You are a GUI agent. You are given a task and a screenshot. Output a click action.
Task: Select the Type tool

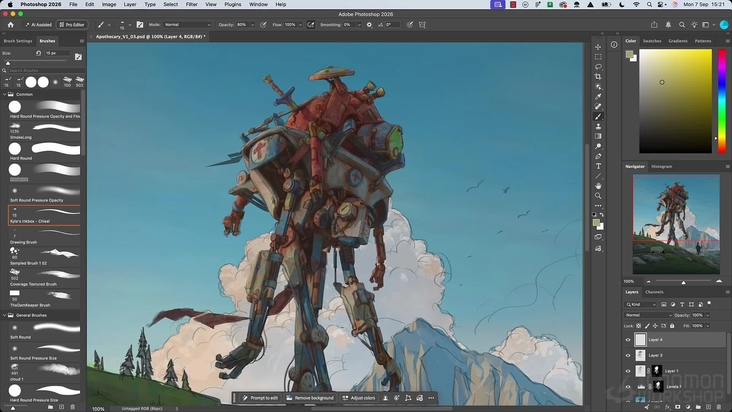(x=598, y=166)
